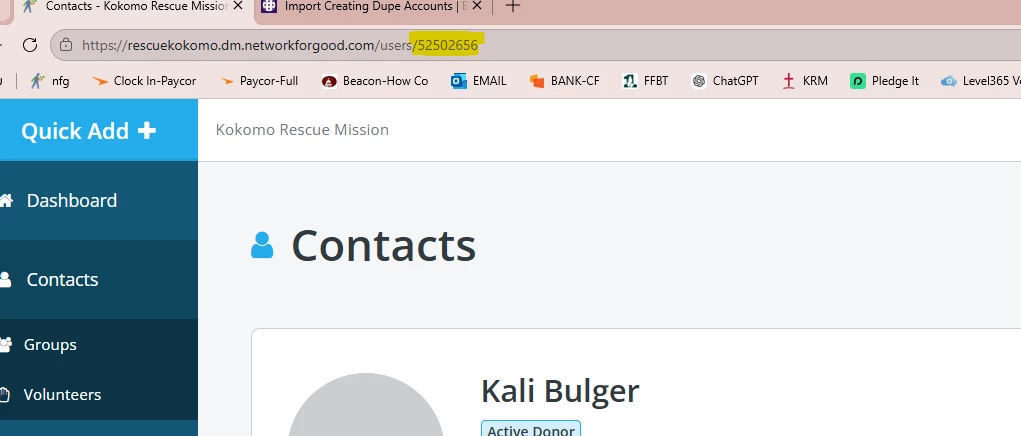
Task: Close the Contacts browser tab
Action: [x=238, y=7]
